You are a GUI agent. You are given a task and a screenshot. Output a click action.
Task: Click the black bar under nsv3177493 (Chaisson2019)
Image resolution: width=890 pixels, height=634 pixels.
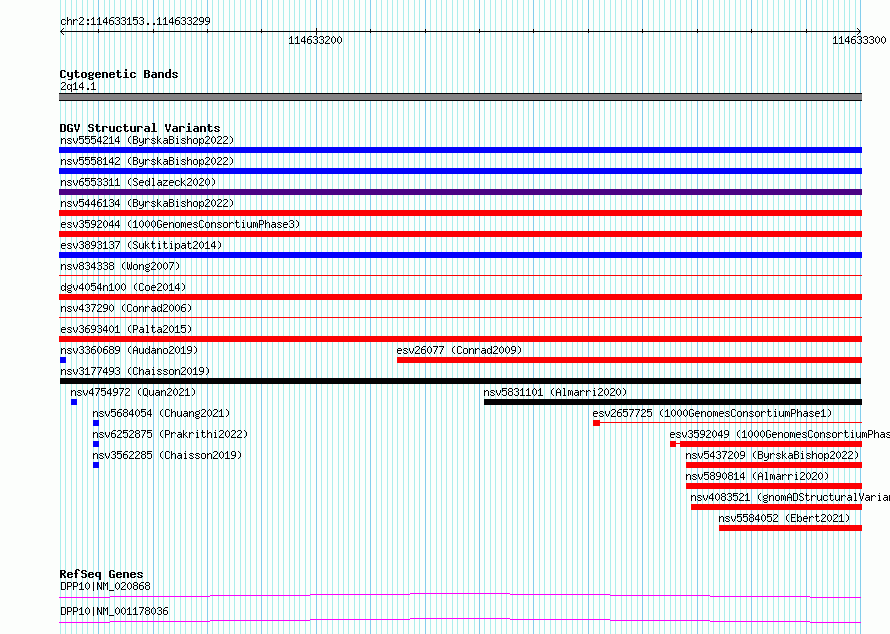tap(460, 381)
